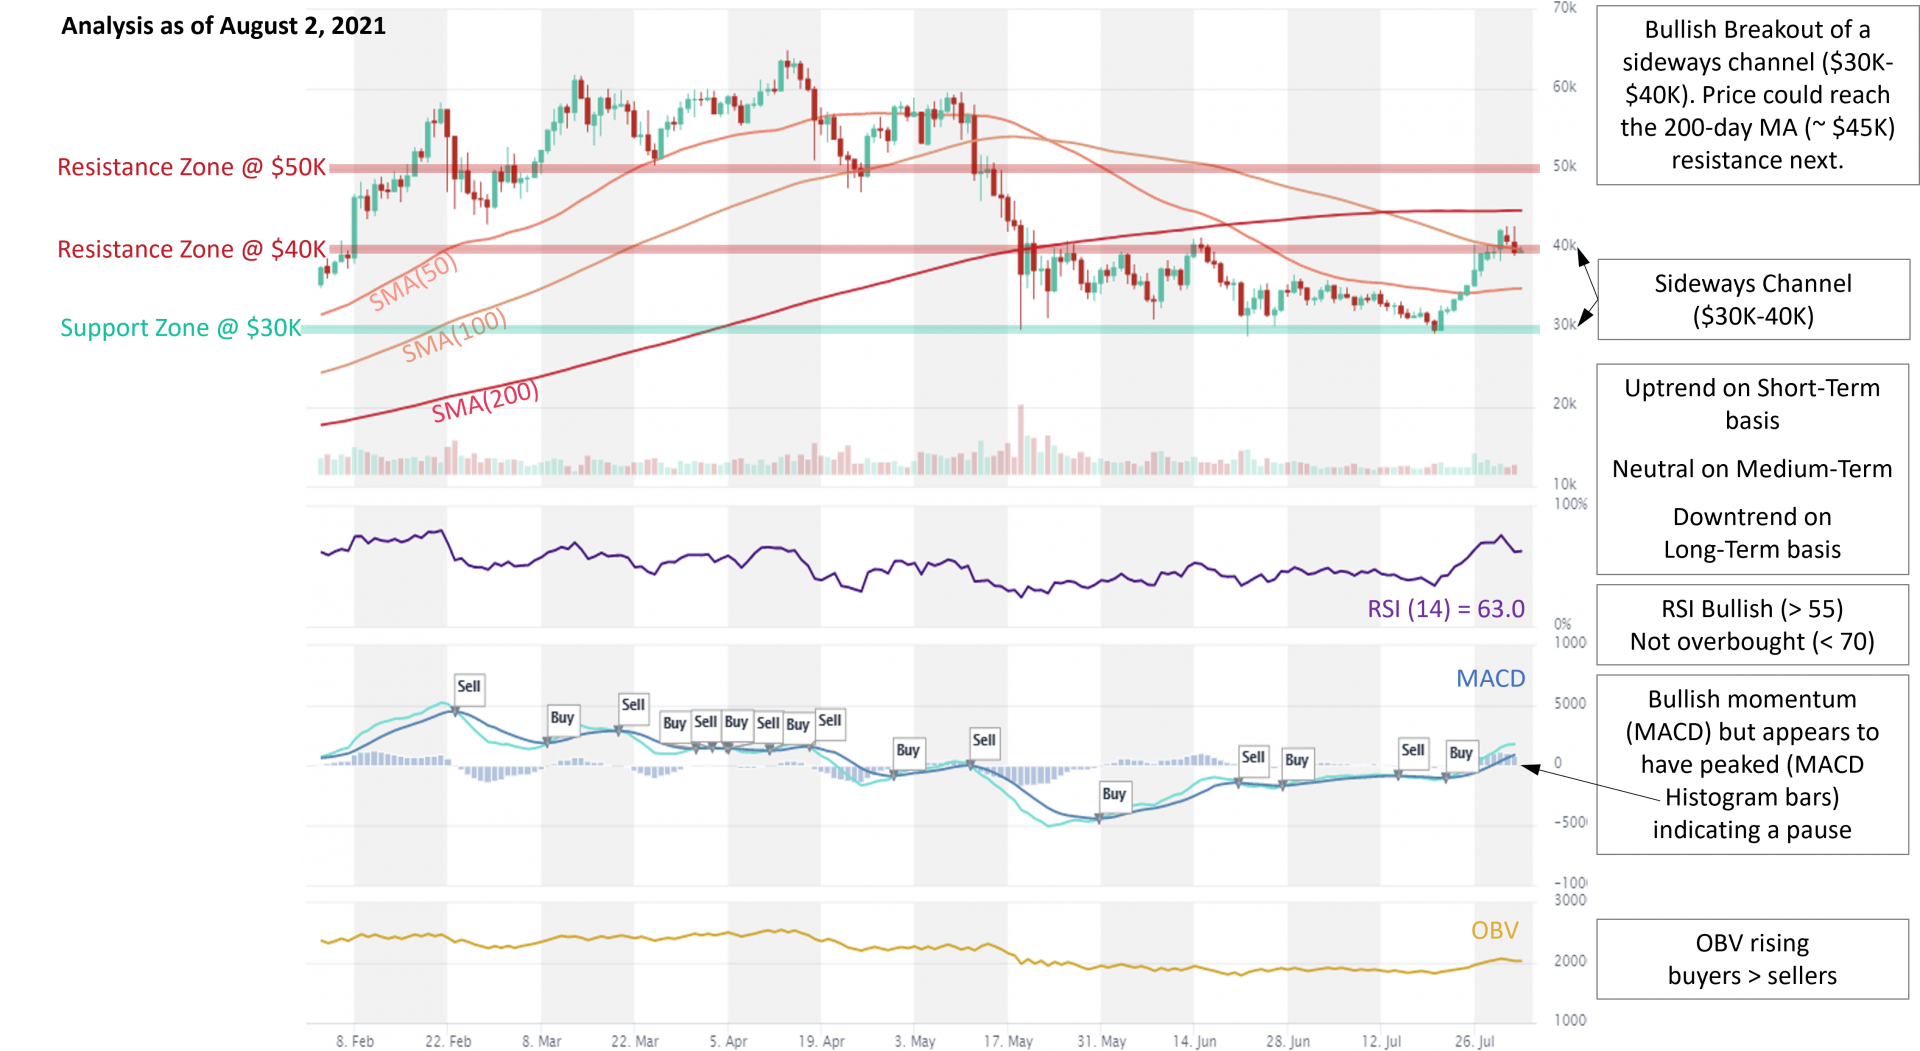Click the Buy marker near 3 May

(x=908, y=750)
